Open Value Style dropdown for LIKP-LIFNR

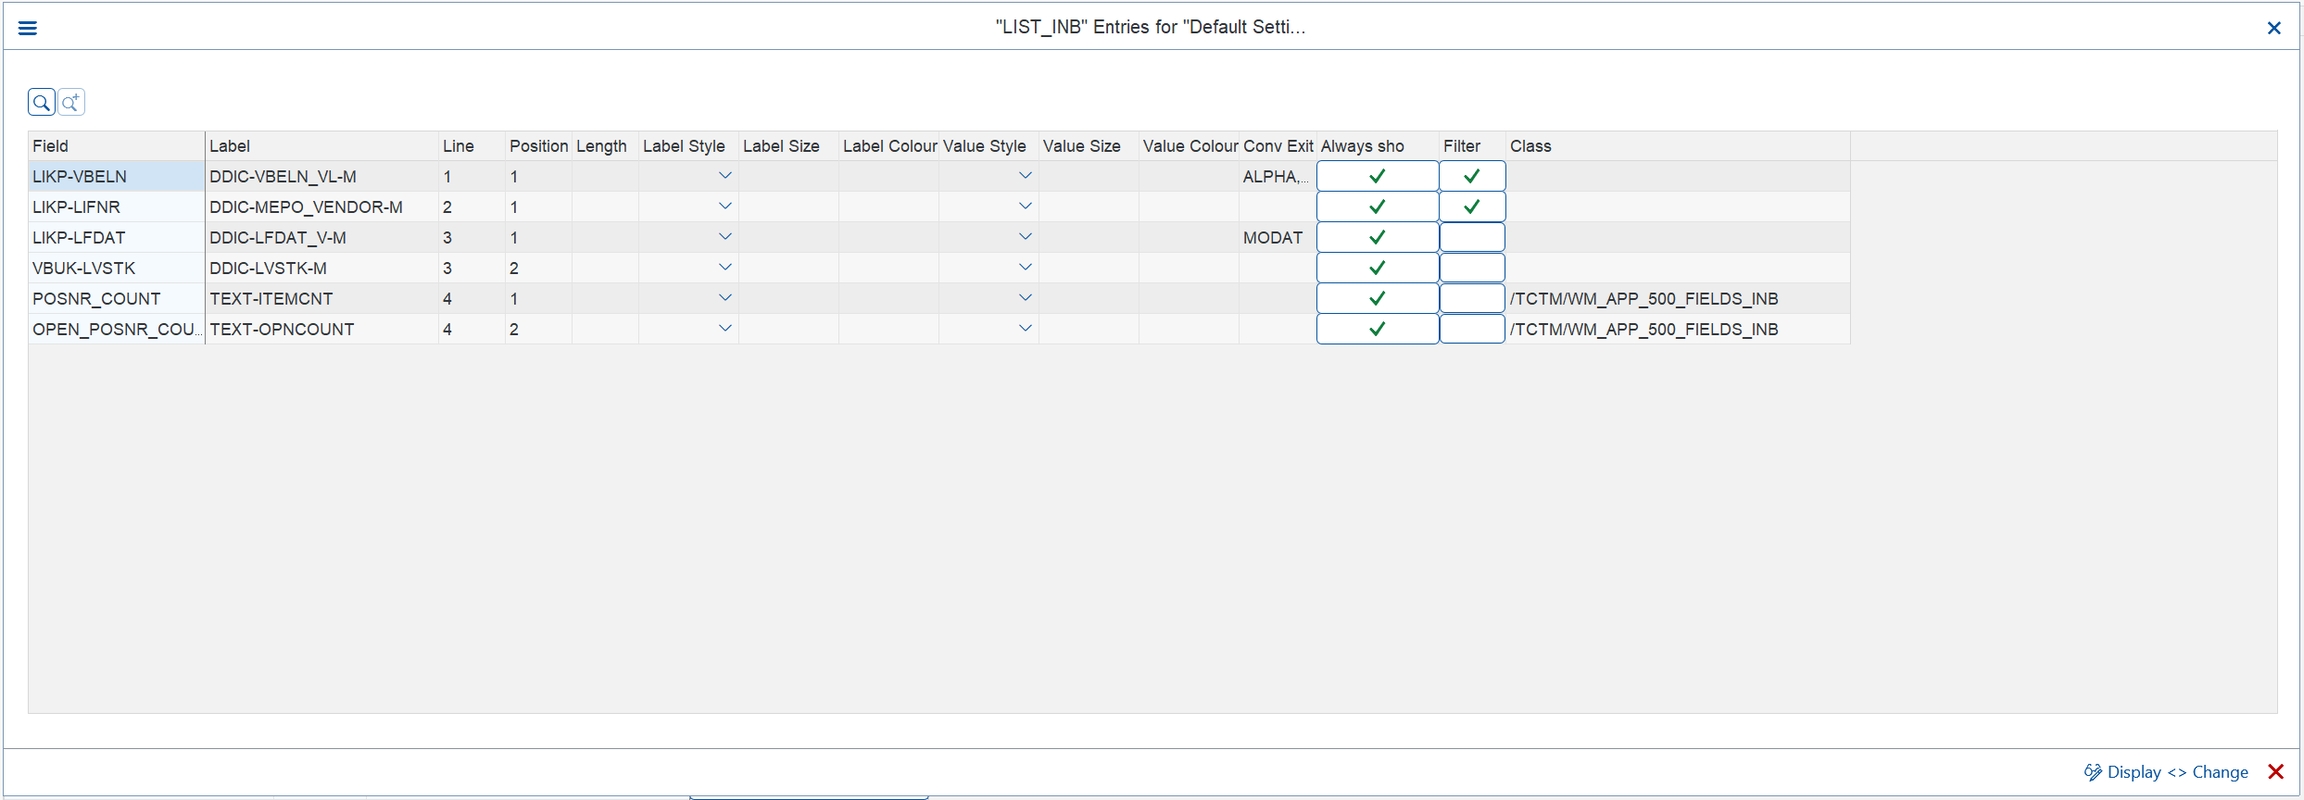[1024, 207]
